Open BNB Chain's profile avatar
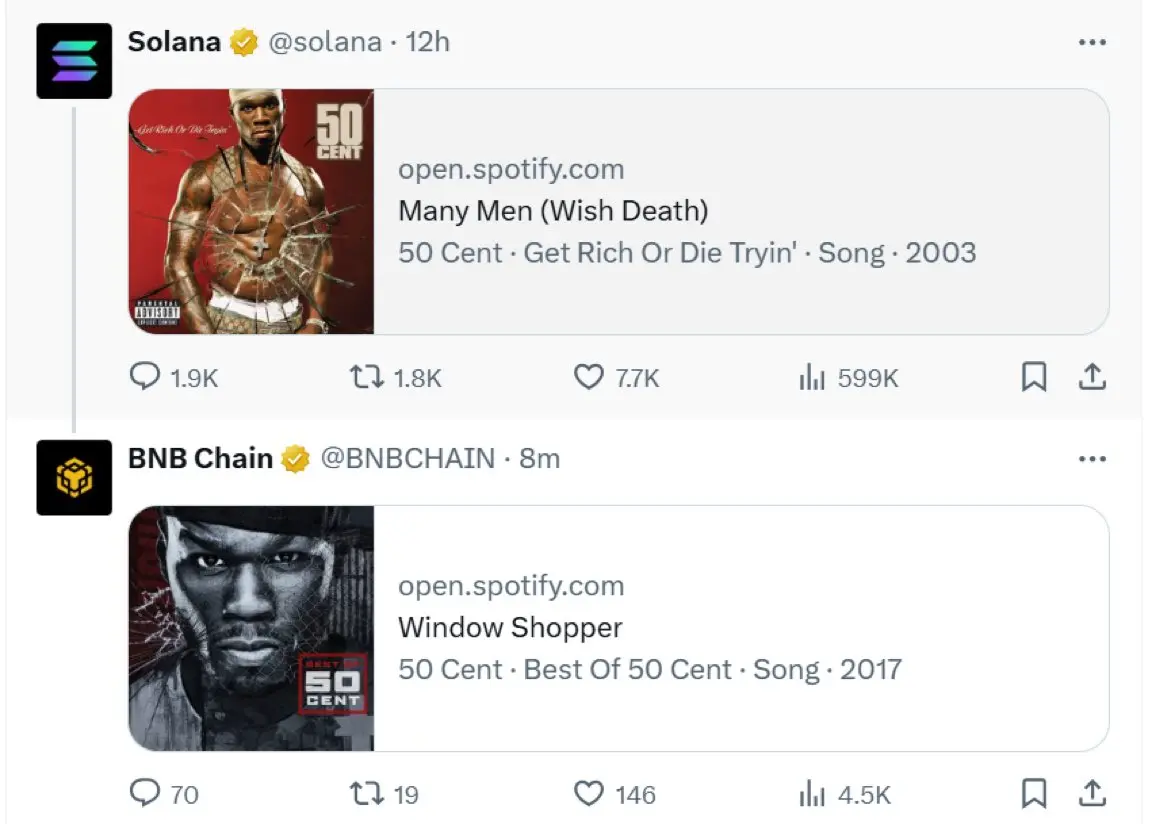 [74, 478]
